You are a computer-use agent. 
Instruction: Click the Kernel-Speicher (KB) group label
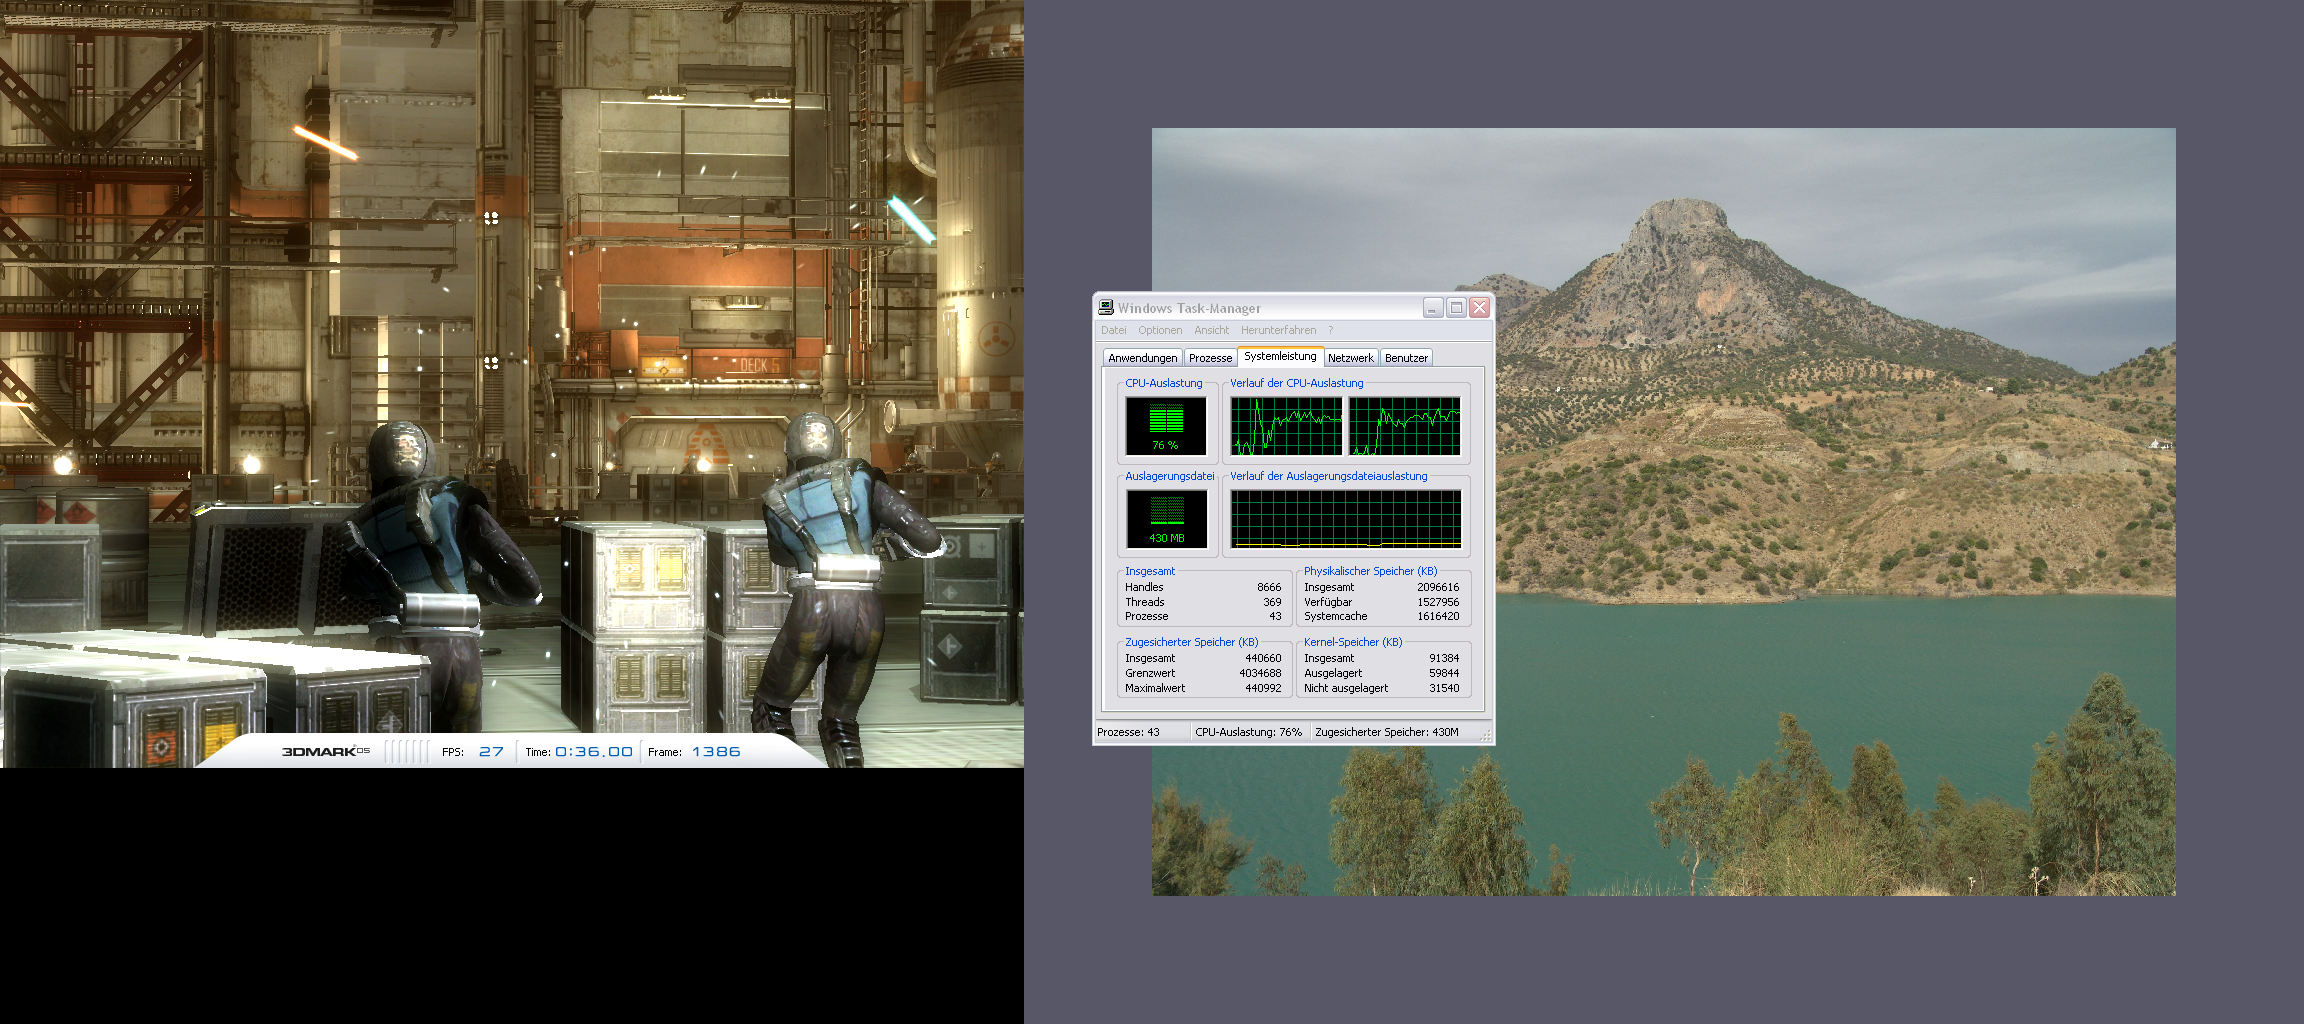(1353, 642)
